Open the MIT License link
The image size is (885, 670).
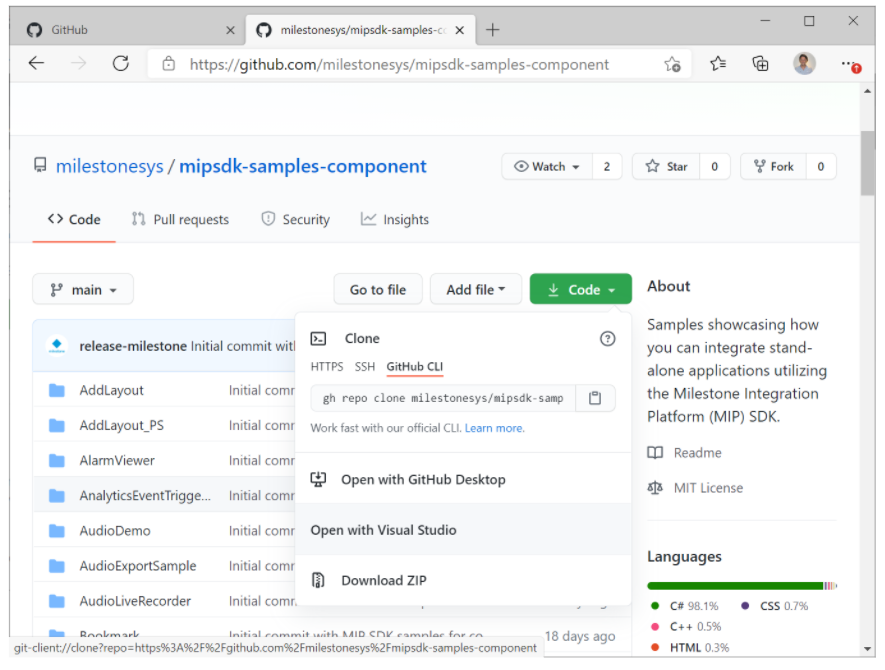click(695, 488)
